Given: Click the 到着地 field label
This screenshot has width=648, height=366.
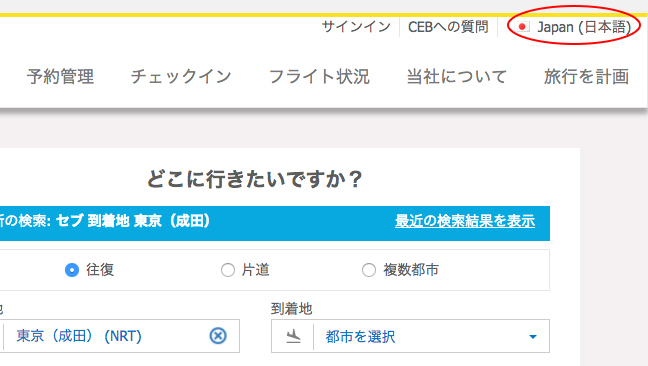Looking at the screenshot, I should click(x=292, y=309).
